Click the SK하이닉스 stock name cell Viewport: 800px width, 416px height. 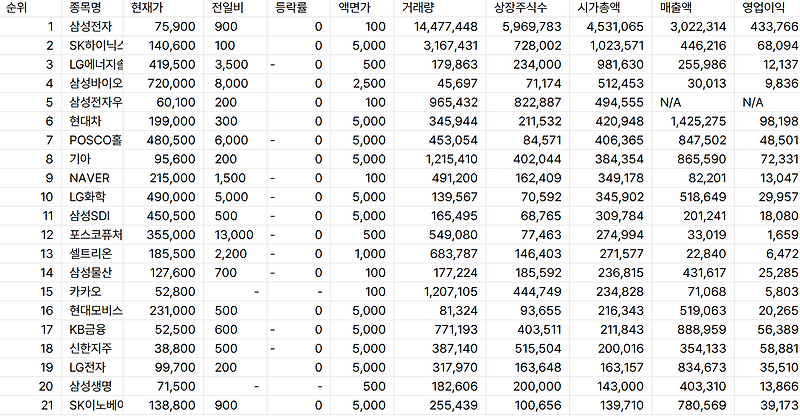click(x=92, y=45)
